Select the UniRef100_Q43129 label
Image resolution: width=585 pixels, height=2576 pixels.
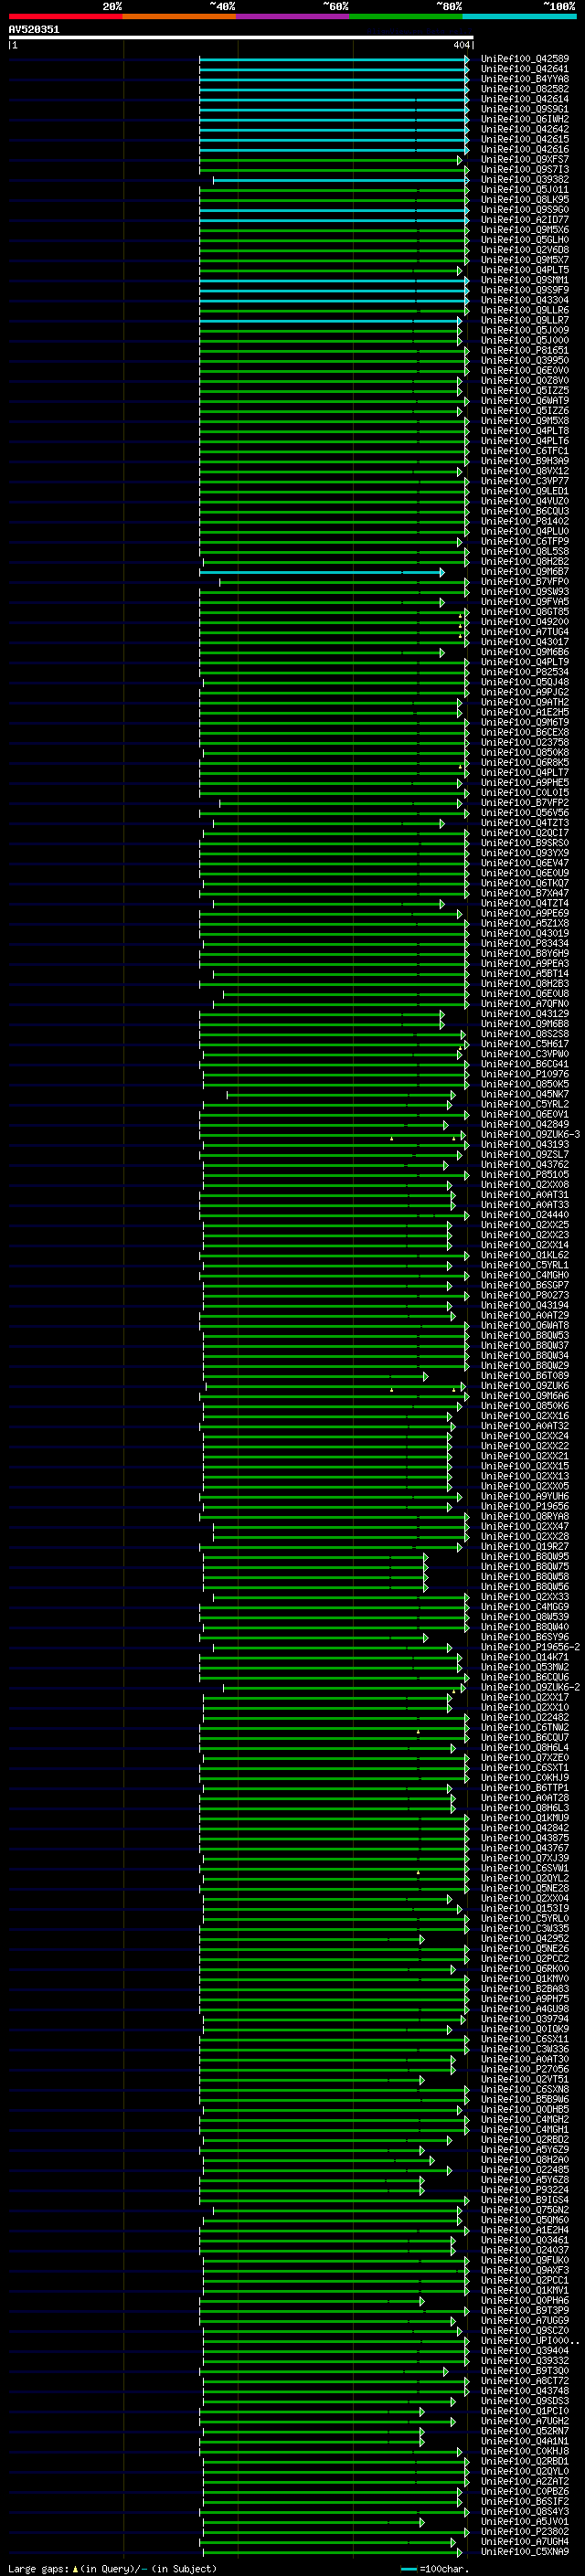(525, 1014)
